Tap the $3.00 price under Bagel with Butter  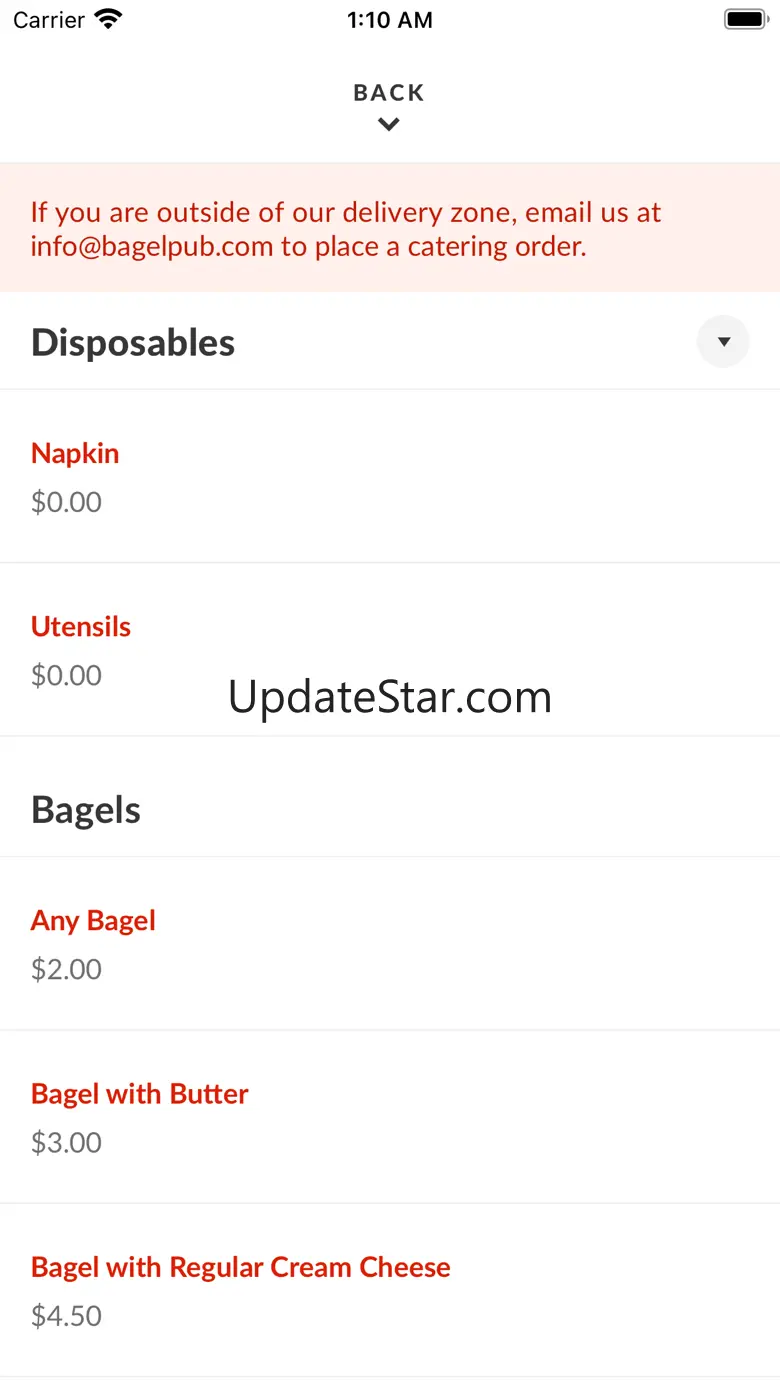[x=66, y=1142]
